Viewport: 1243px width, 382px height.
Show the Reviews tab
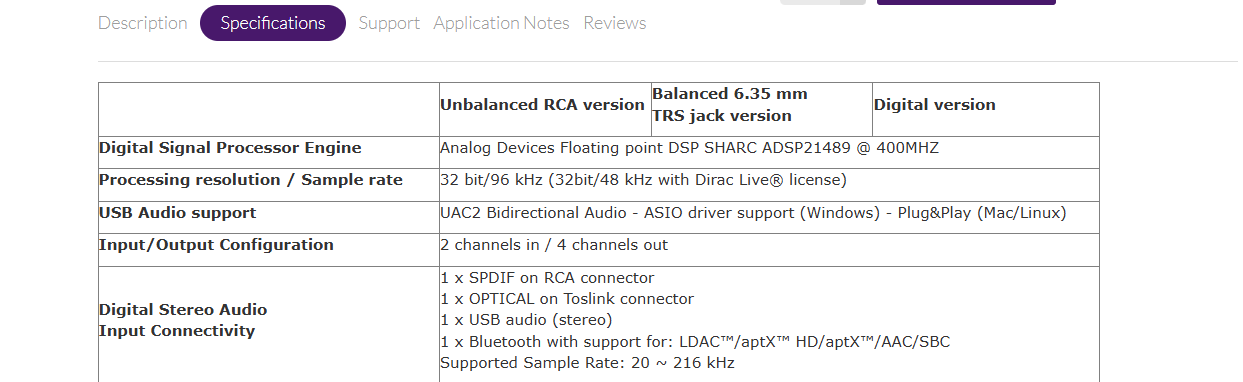coord(615,23)
